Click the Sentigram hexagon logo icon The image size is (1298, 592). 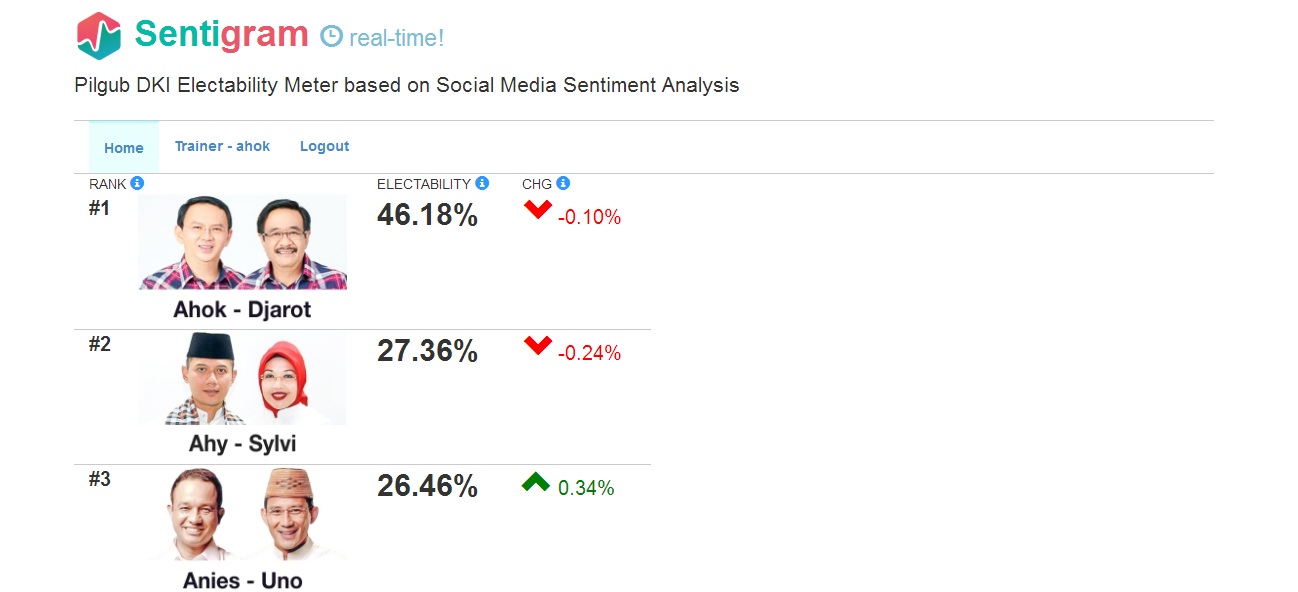[99, 36]
